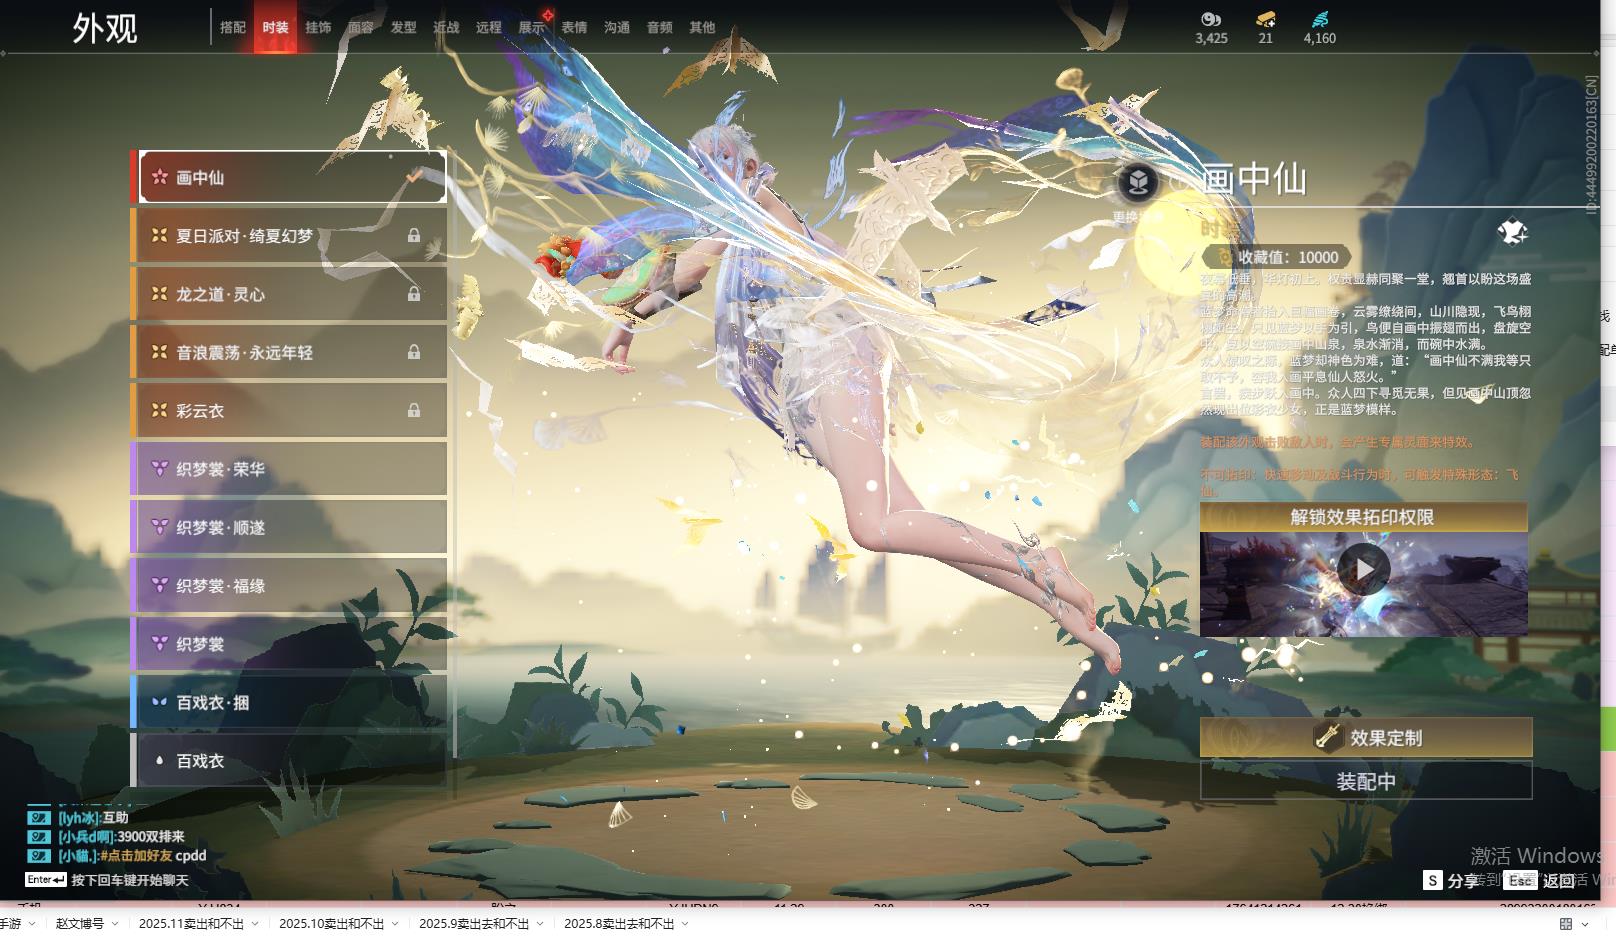This screenshot has width=1616, height=939.
Task: Click the gold bar currency icon
Action: click(x=1266, y=19)
